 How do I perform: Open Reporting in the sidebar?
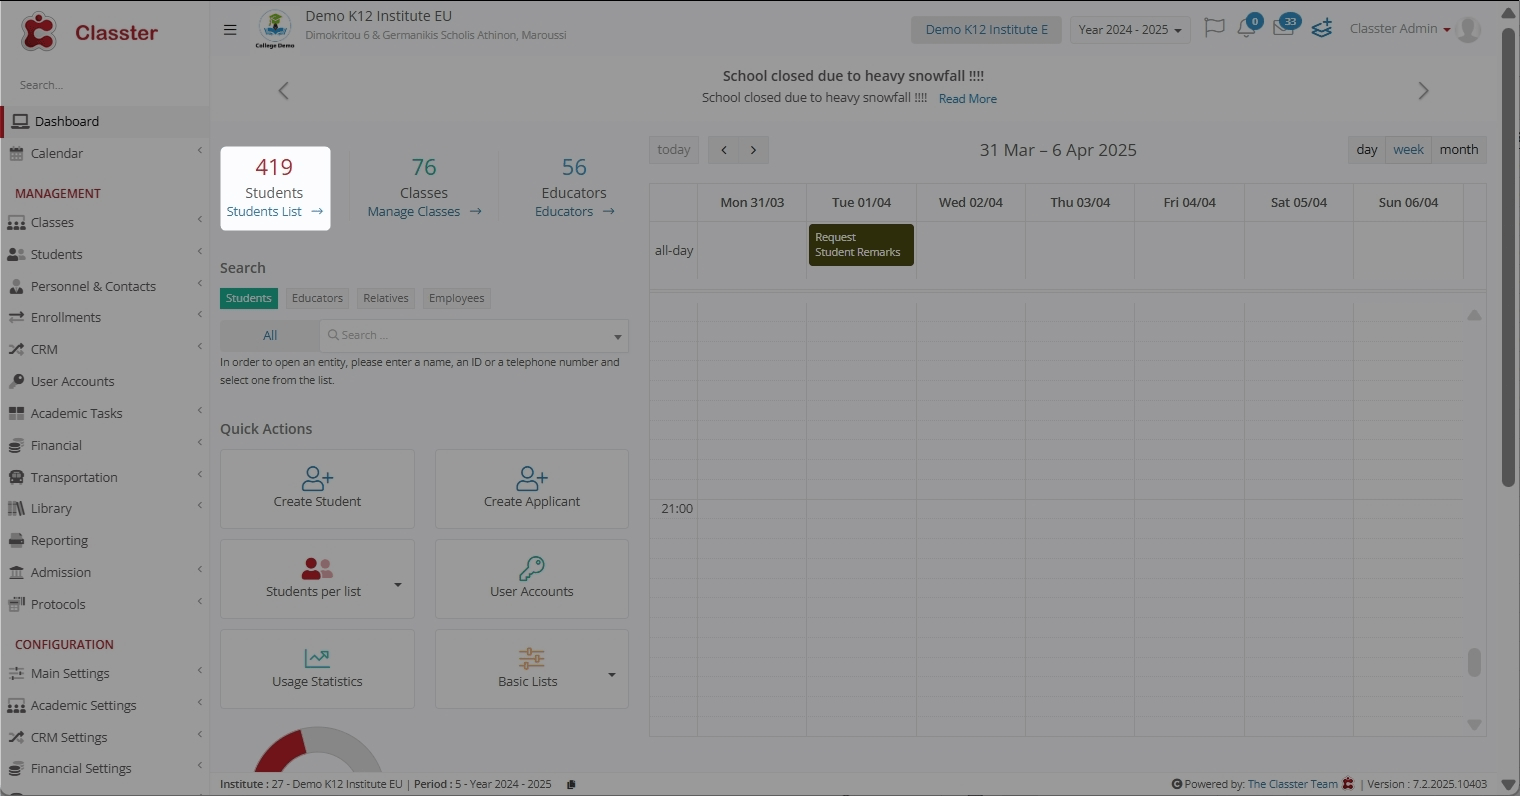point(59,540)
